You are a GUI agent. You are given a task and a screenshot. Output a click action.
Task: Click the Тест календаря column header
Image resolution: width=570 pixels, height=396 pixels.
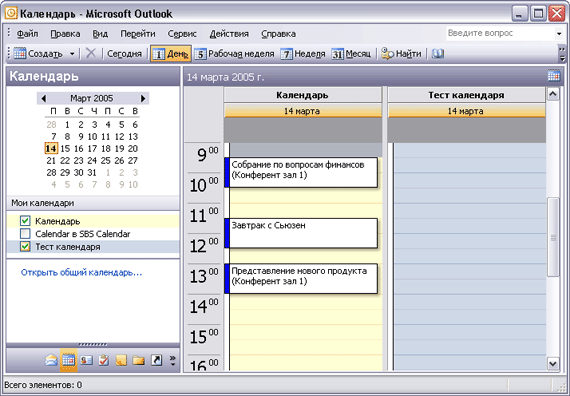(466, 95)
